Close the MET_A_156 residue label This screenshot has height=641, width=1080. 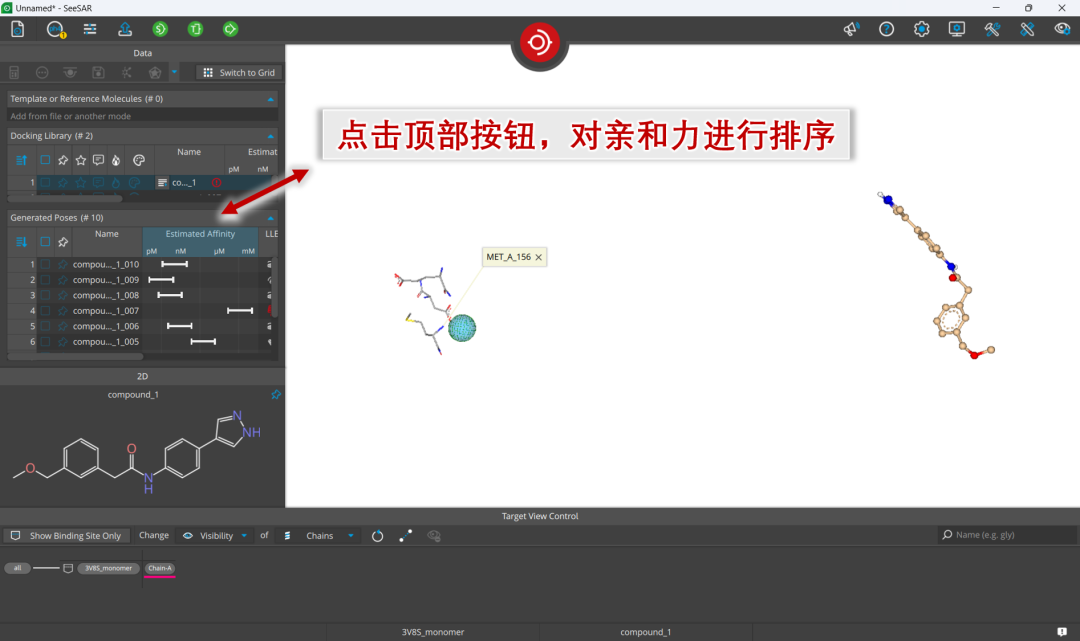(539, 258)
